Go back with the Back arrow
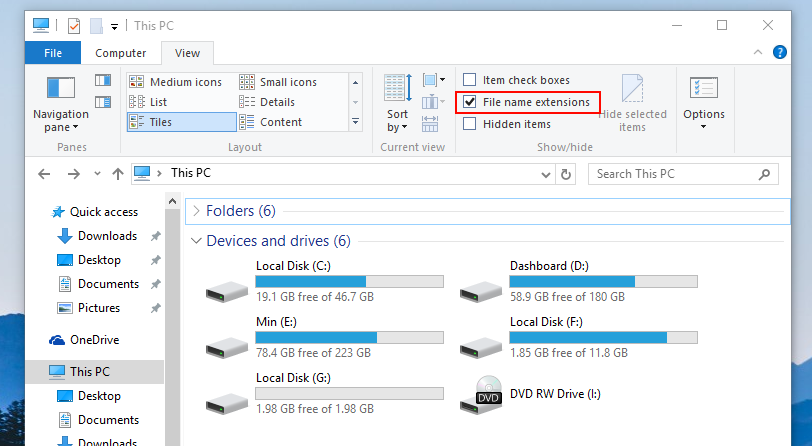The image size is (812, 446). point(44,174)
